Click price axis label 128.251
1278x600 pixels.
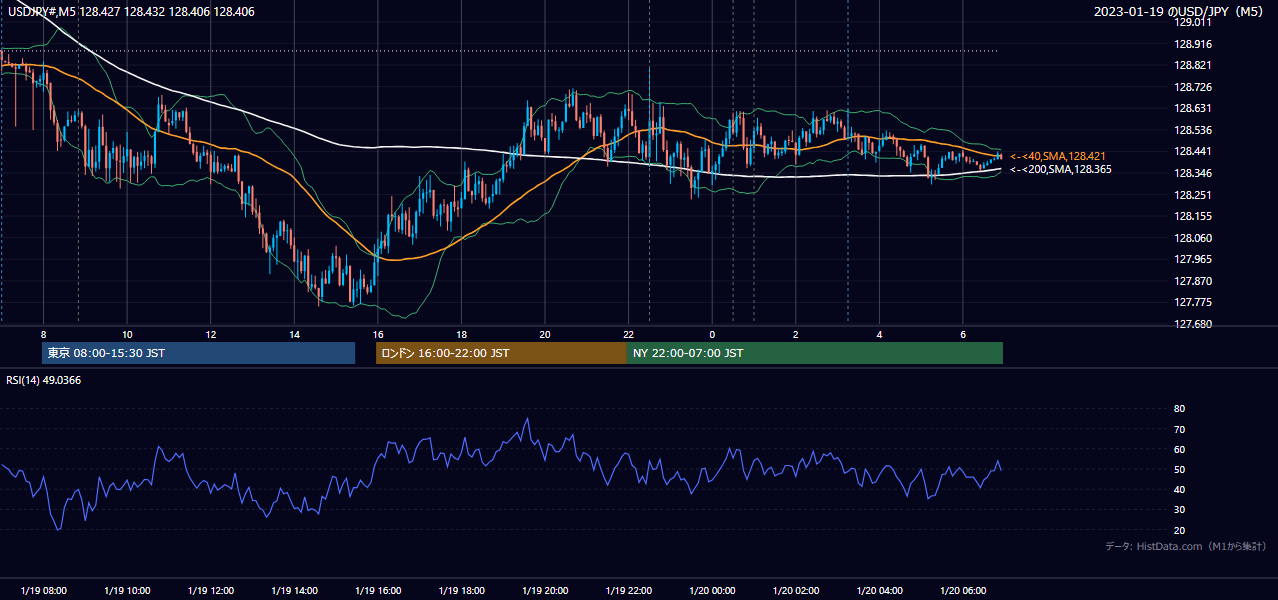tap(1192, 195)
